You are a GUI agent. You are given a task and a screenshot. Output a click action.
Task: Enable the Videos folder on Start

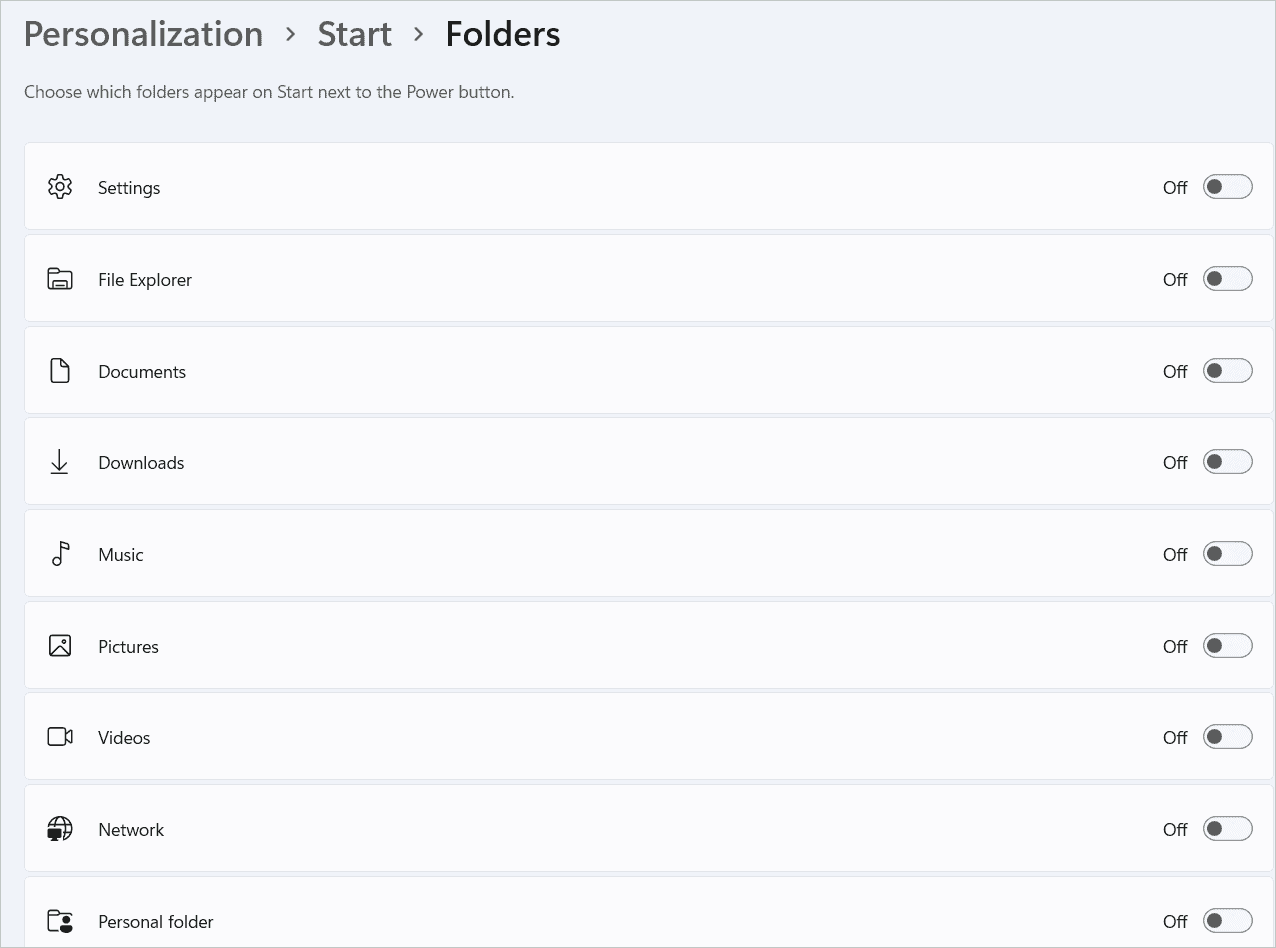[1227, 737]
